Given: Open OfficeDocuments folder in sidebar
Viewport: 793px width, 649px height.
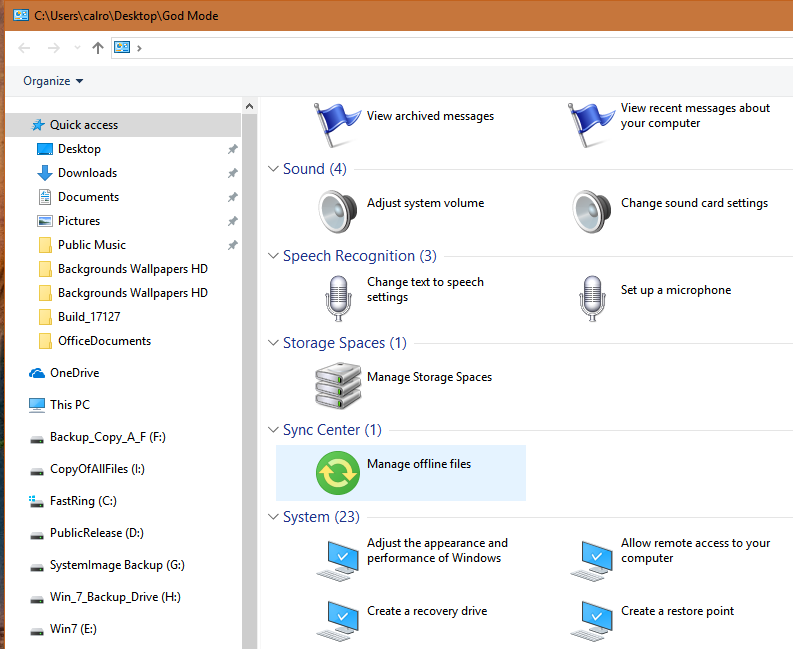Looking at the screenshot, I should [x=104, y=341].
